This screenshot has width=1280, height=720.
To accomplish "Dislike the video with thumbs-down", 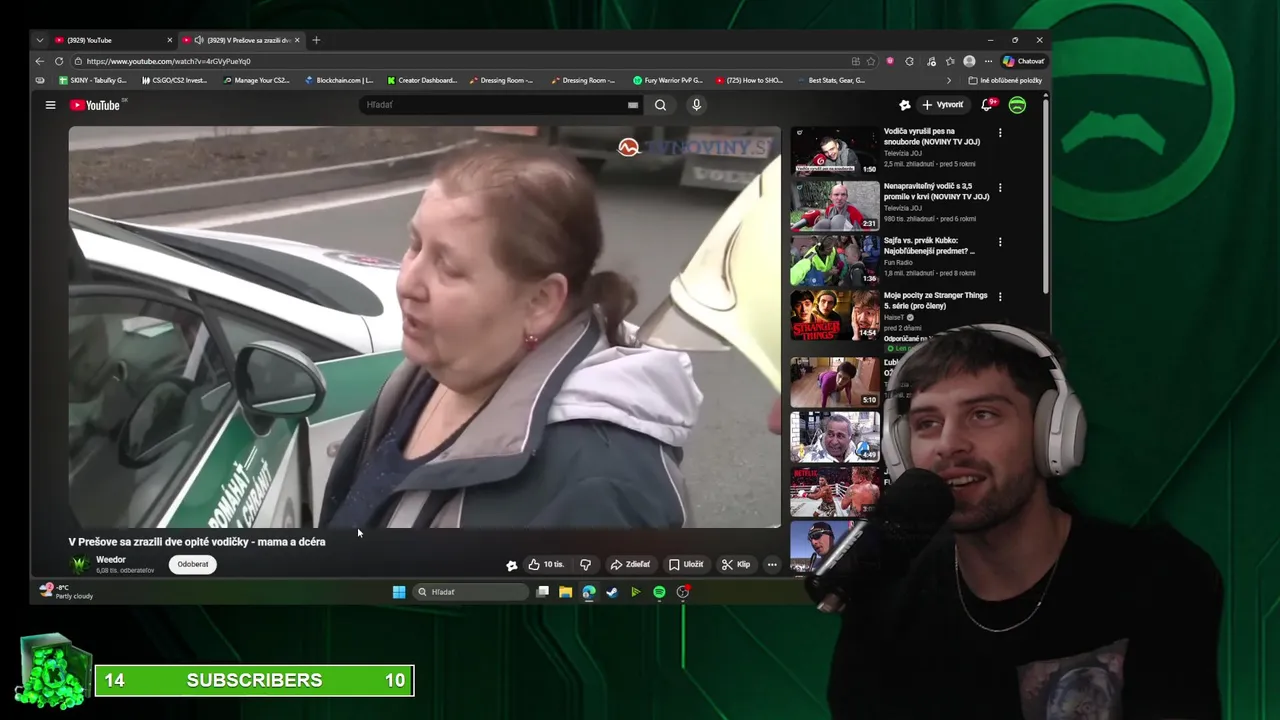I will tap(585, 564).
